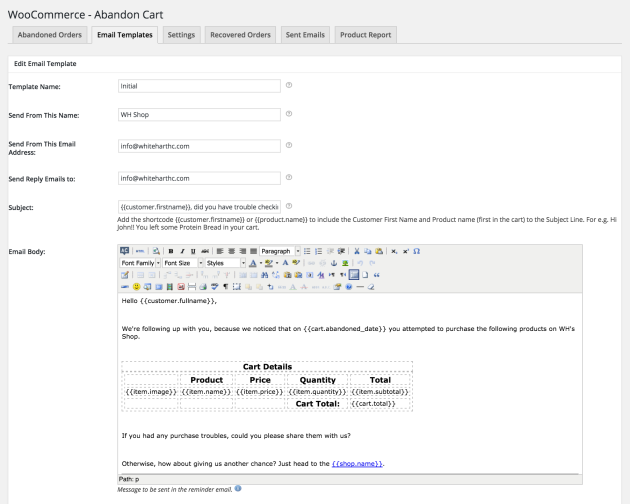Insert a page break
The width and height of the screenshot is (630, 504).
pyautogui.click(x=192, y=287)
